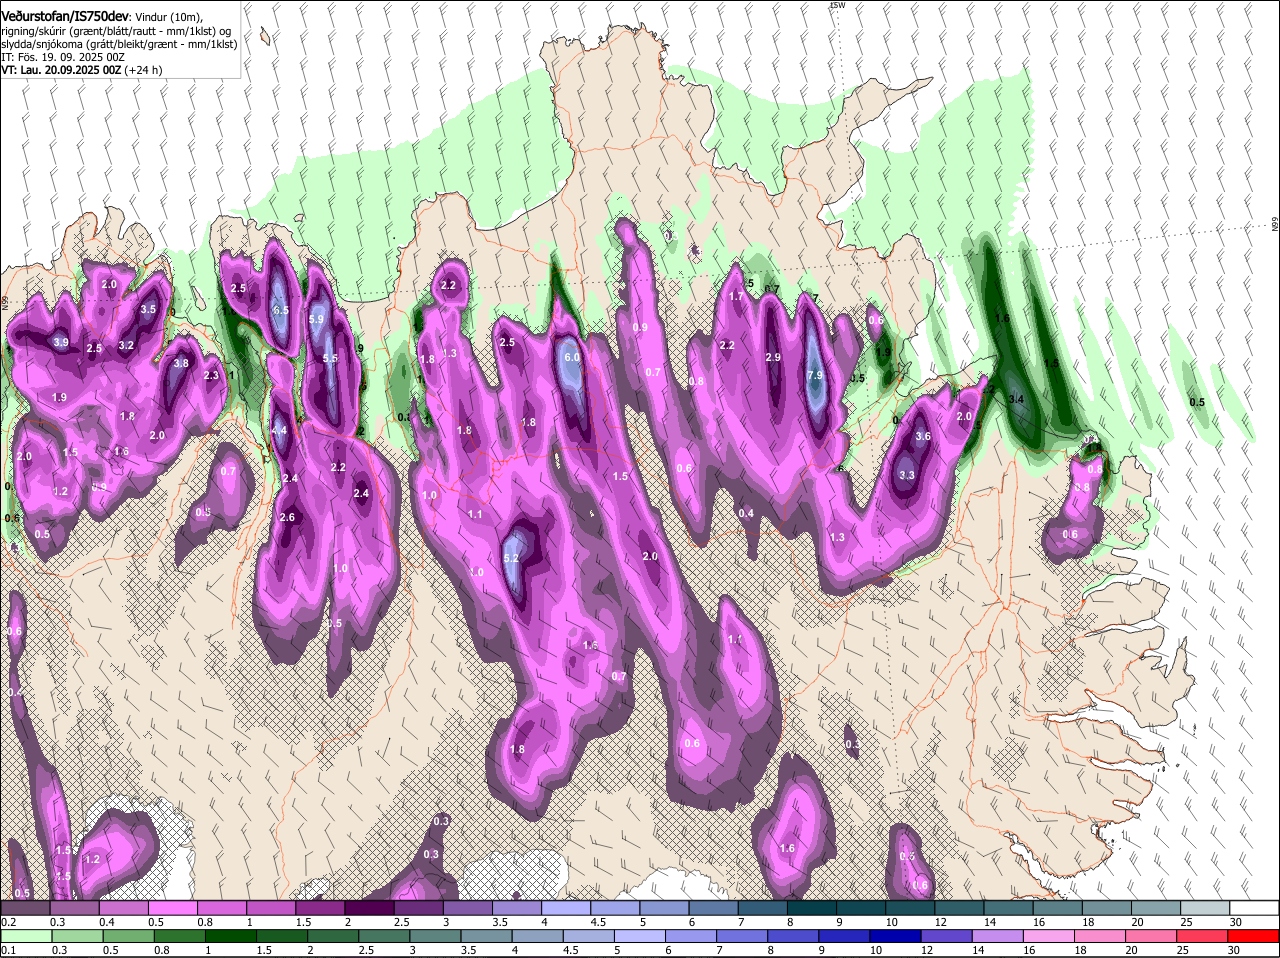Screen dimensions: 1280x958
Task: Click the 3.4 value in green rain band
Action: 1017,399
